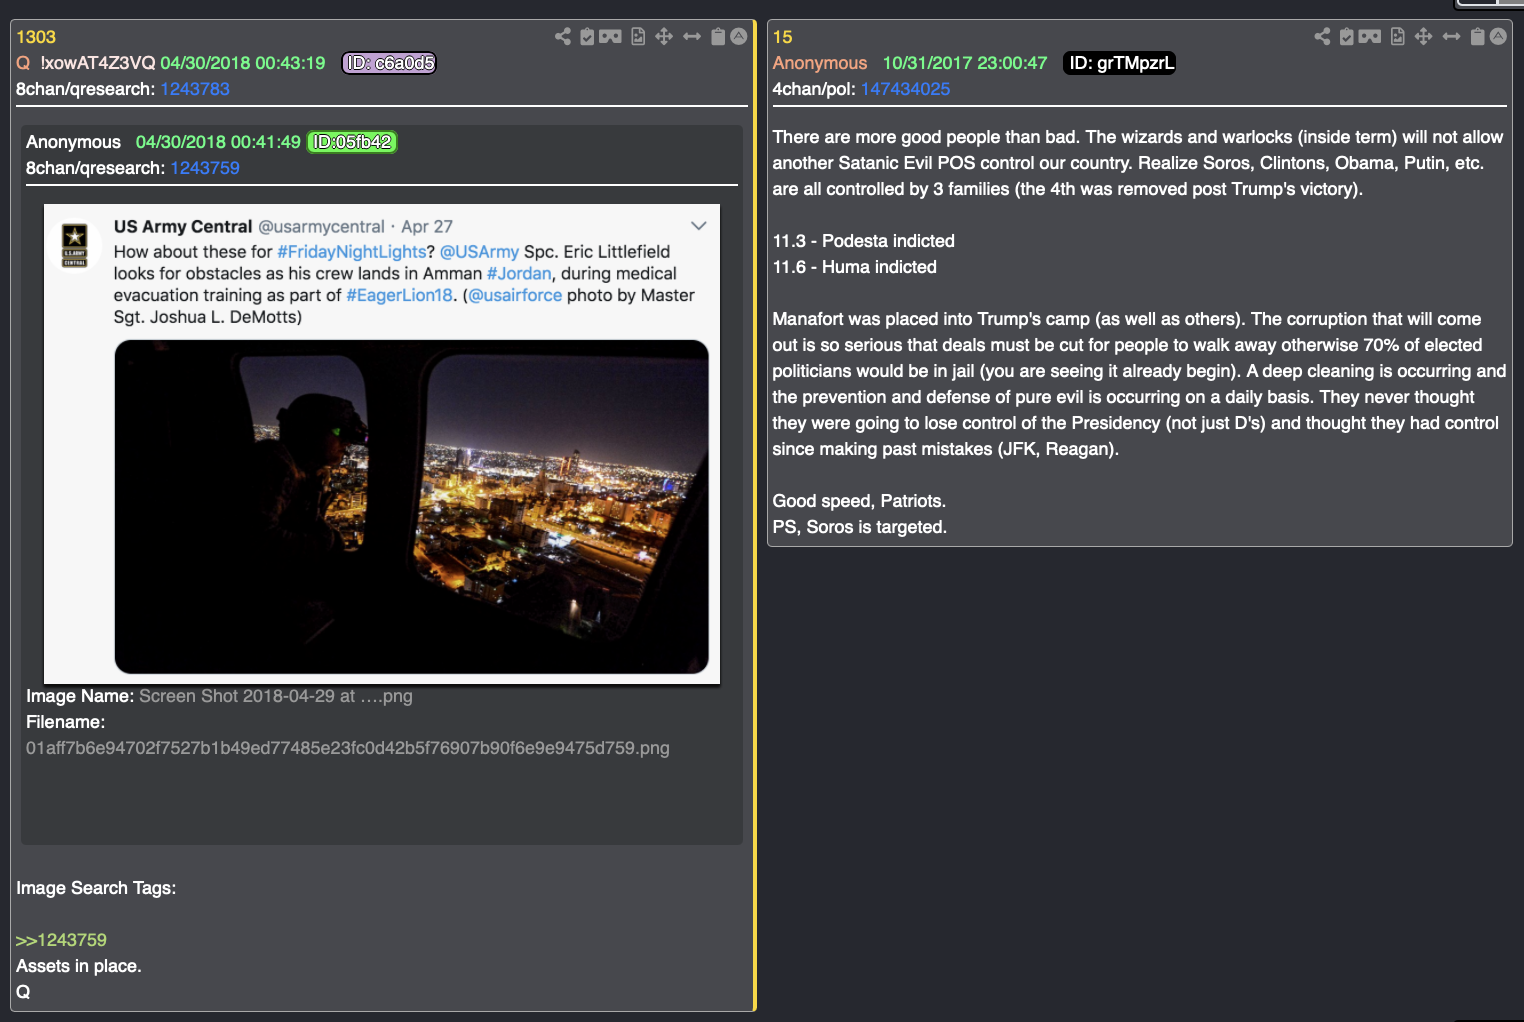Click the share icon on post 1303

tap(563, 37)
